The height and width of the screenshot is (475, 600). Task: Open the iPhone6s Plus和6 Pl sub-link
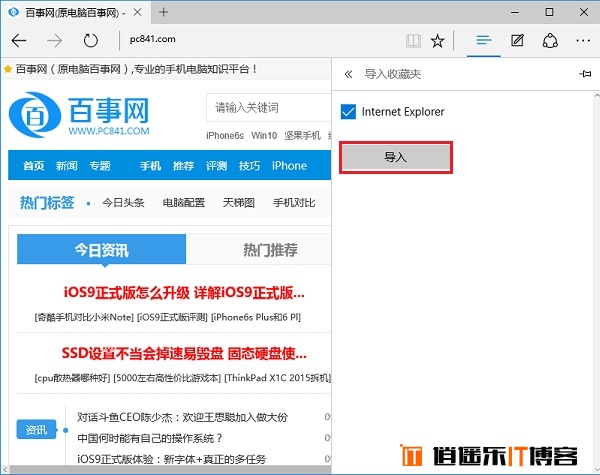[256, 317]
